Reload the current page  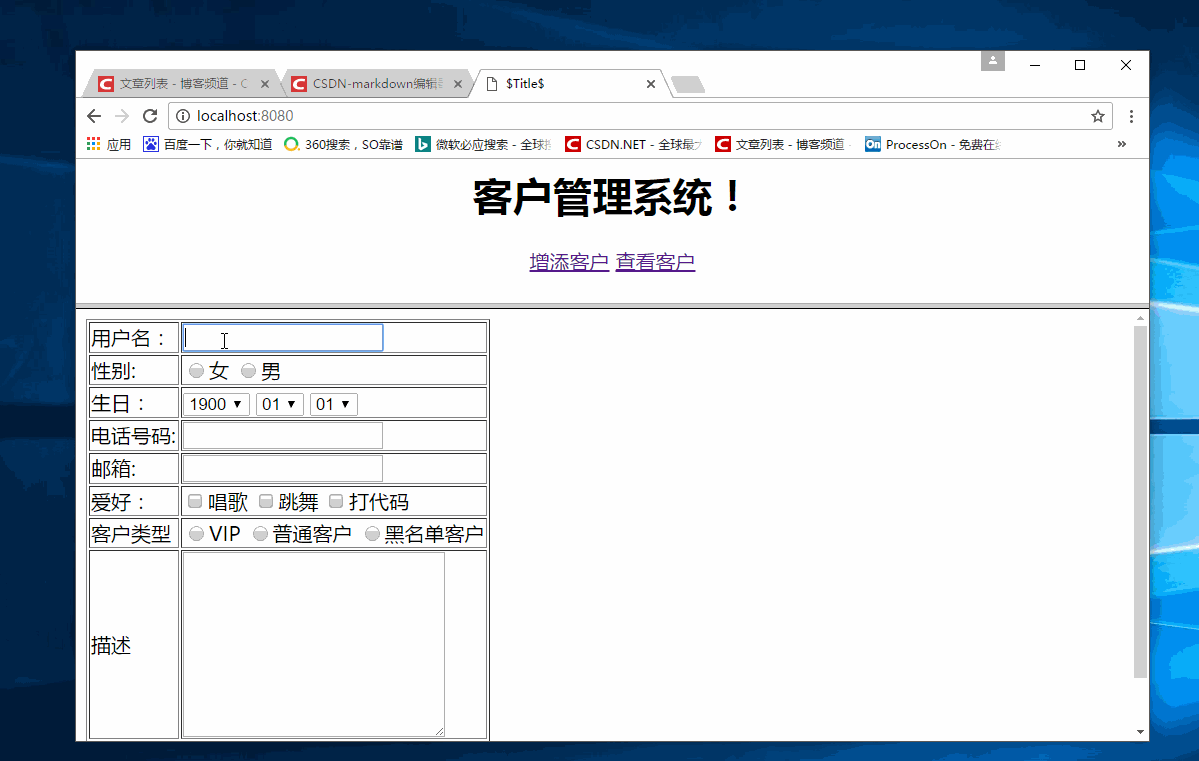[150, 115]
